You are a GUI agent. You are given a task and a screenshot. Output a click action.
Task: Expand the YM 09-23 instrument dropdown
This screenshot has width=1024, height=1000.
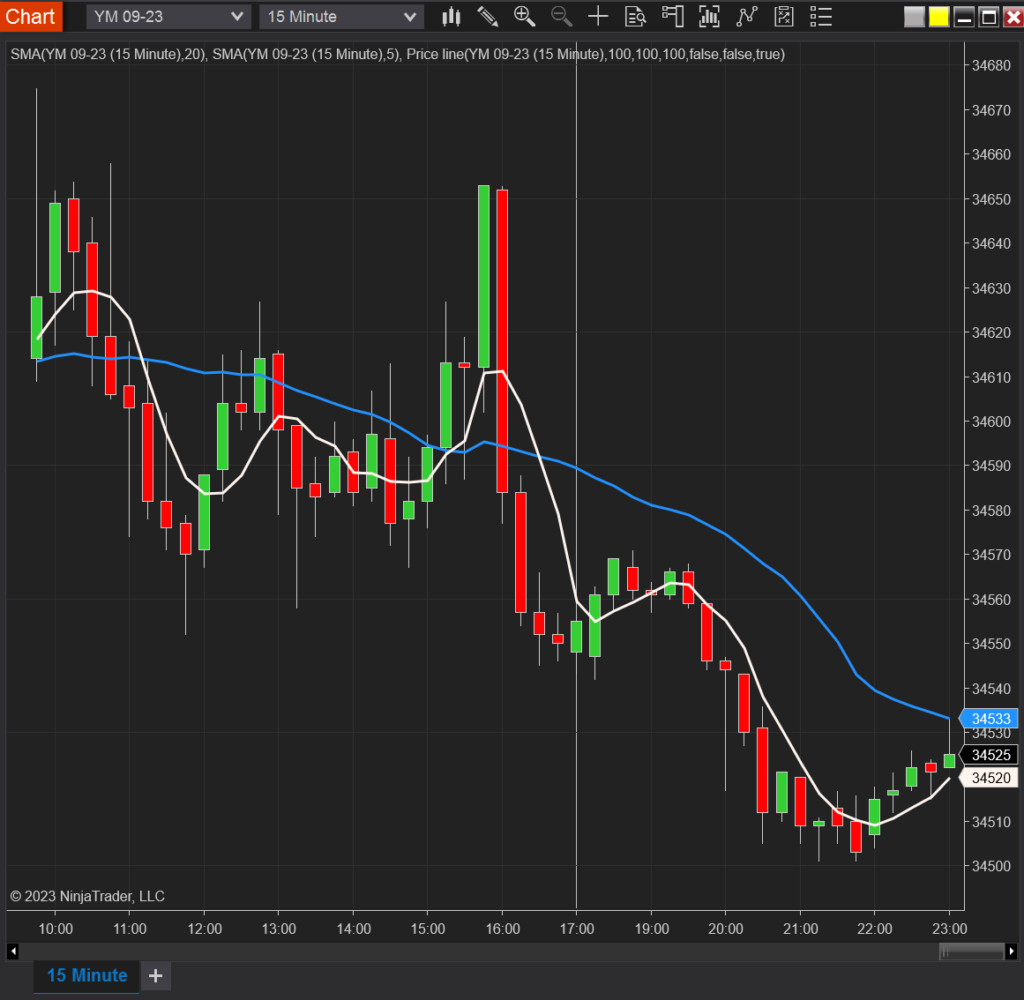click(x=168, y=16)
